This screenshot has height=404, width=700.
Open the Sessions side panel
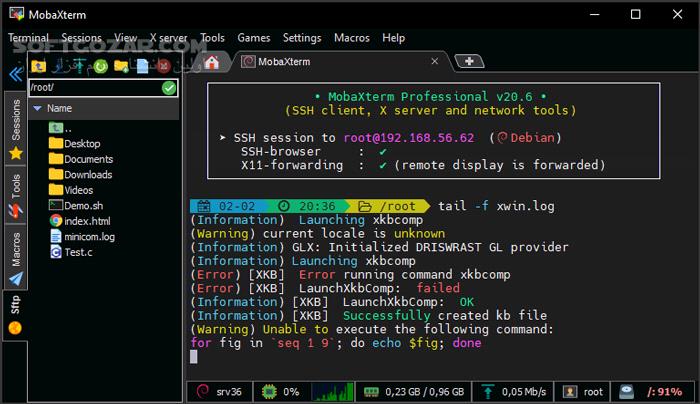[16, 129]
